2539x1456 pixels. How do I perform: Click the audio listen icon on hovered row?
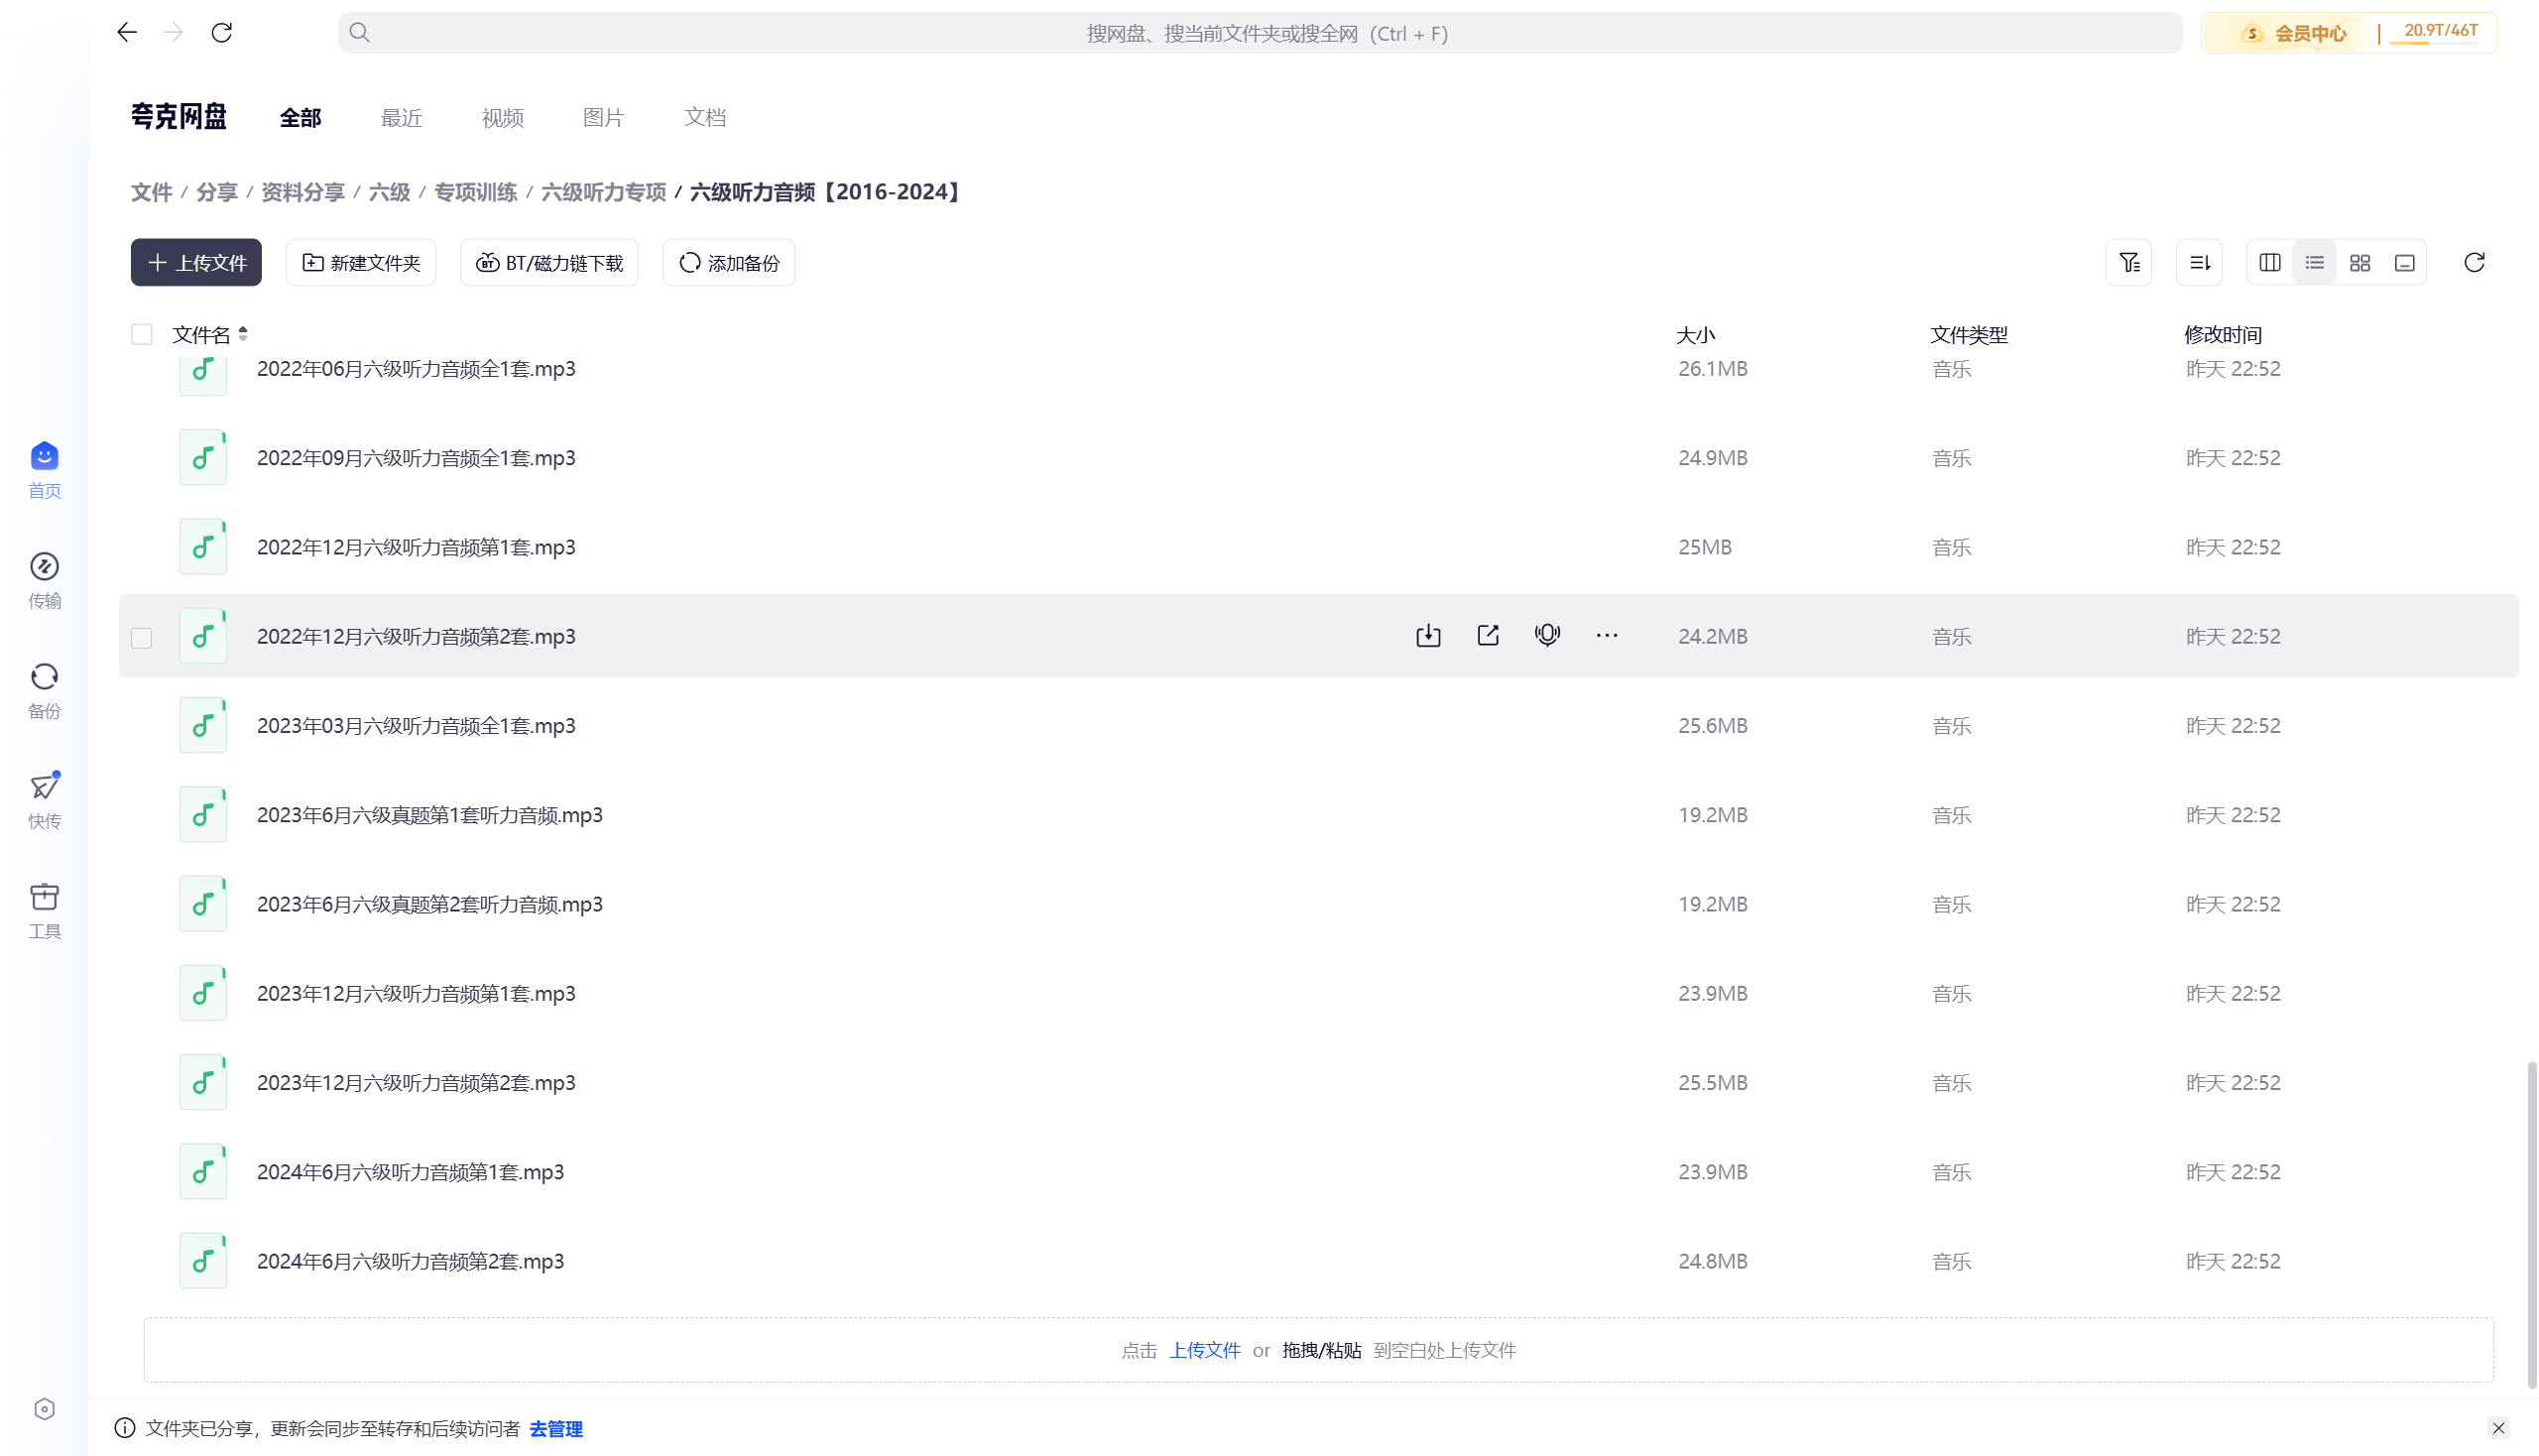[1547, 636]
